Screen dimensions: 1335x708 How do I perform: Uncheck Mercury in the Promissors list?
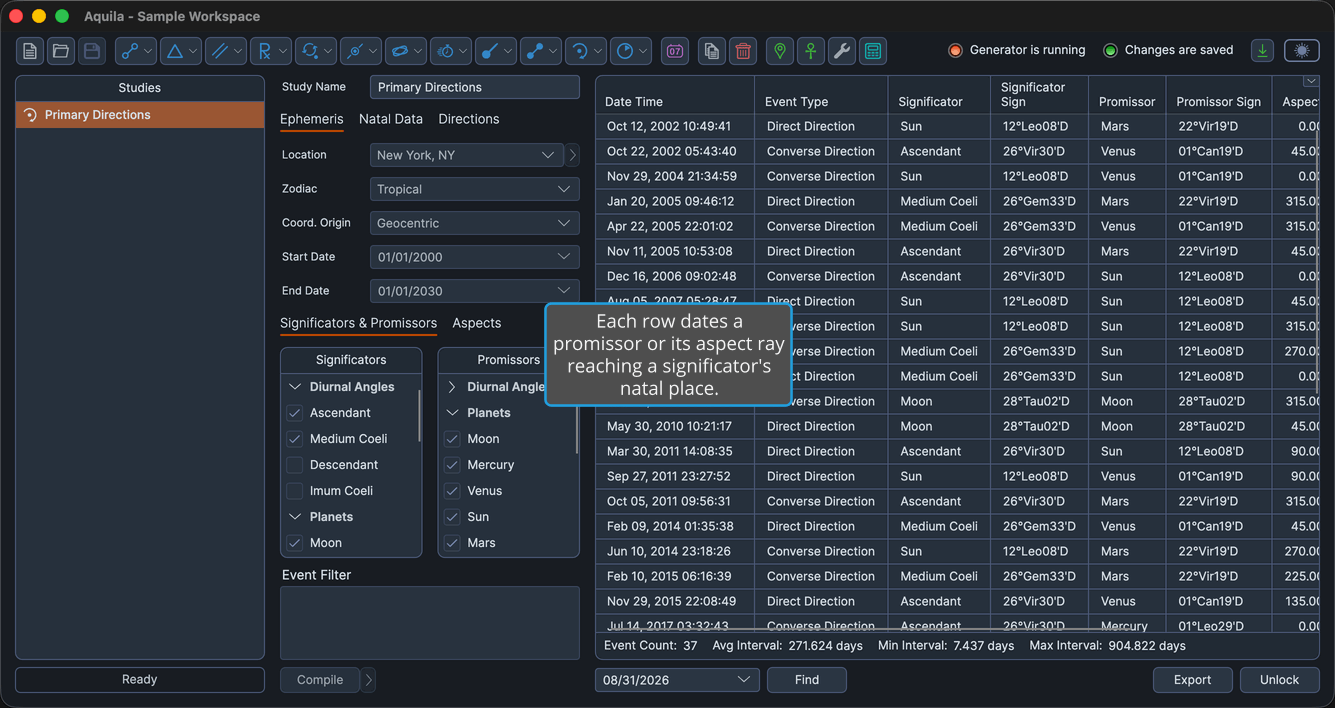(452, 465)
